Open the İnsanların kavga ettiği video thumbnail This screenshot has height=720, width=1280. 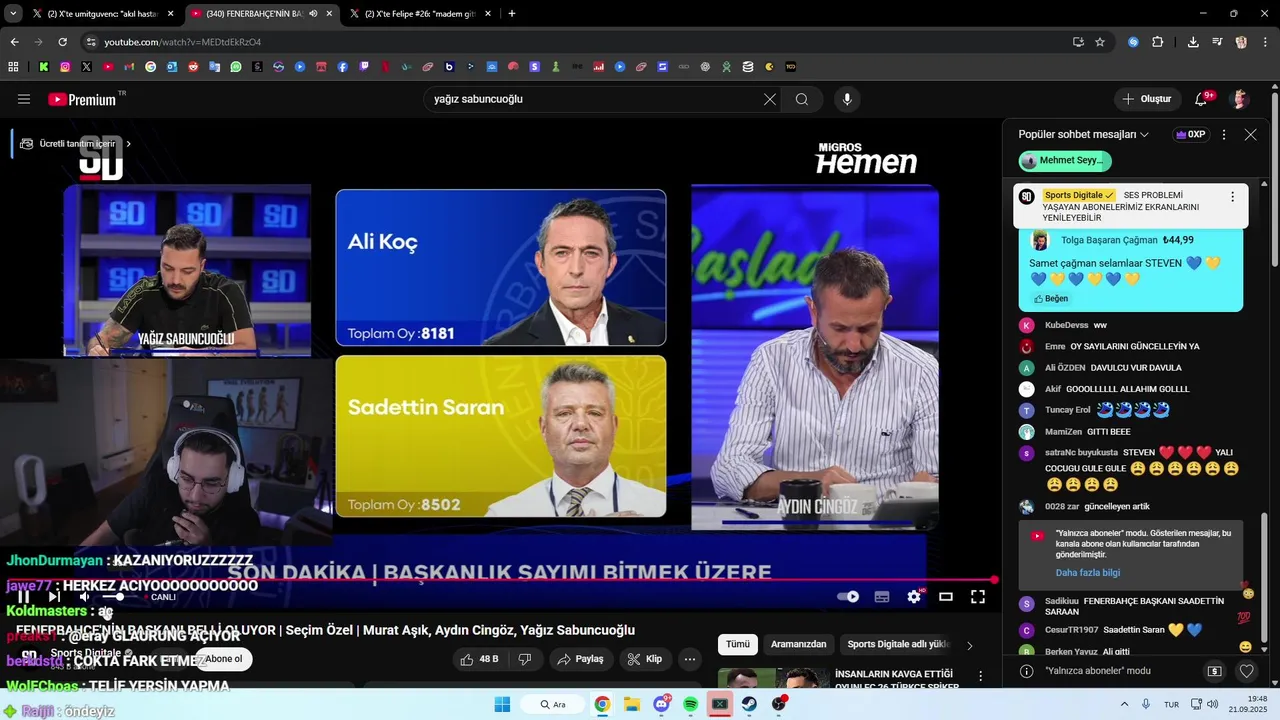(773, 679)
